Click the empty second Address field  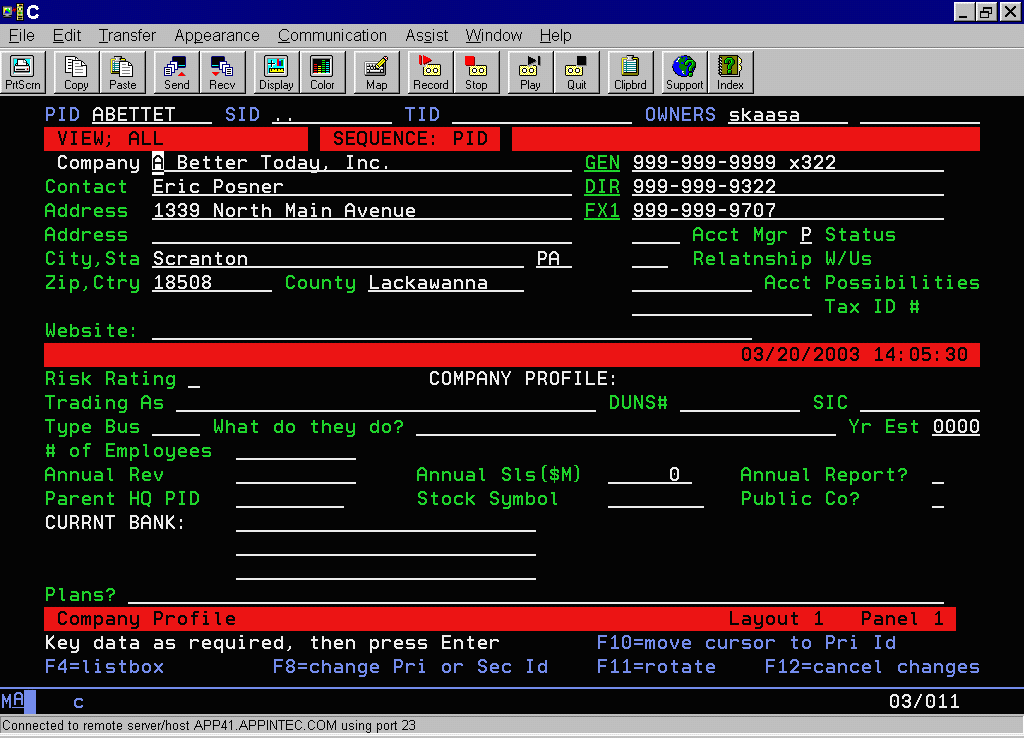pyautogui.click(x=362, y=234)
